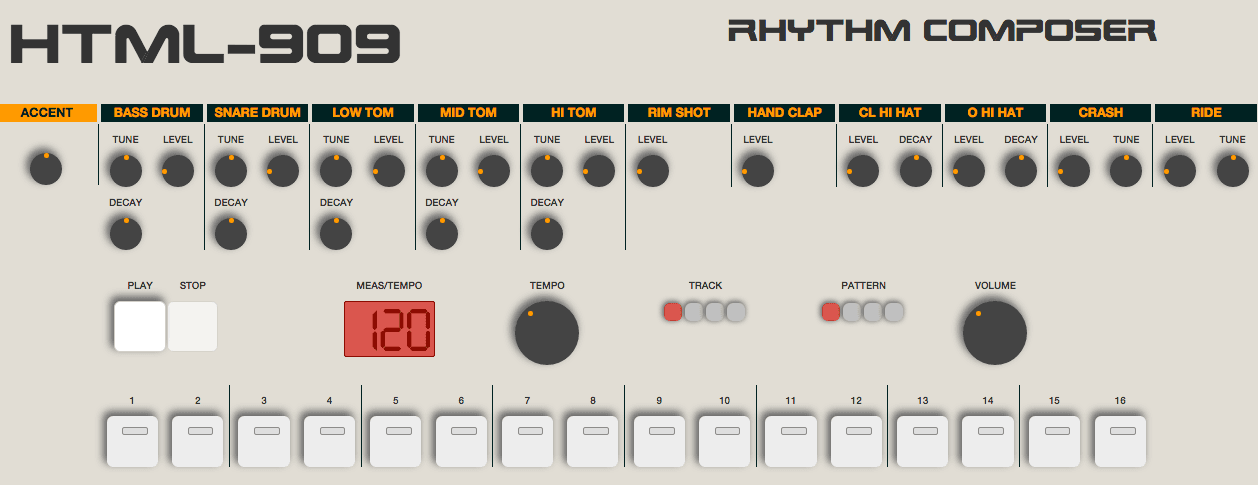Select the fourth Pattern button
Screen dimensions: 1258x485
(x=894, y=312)
